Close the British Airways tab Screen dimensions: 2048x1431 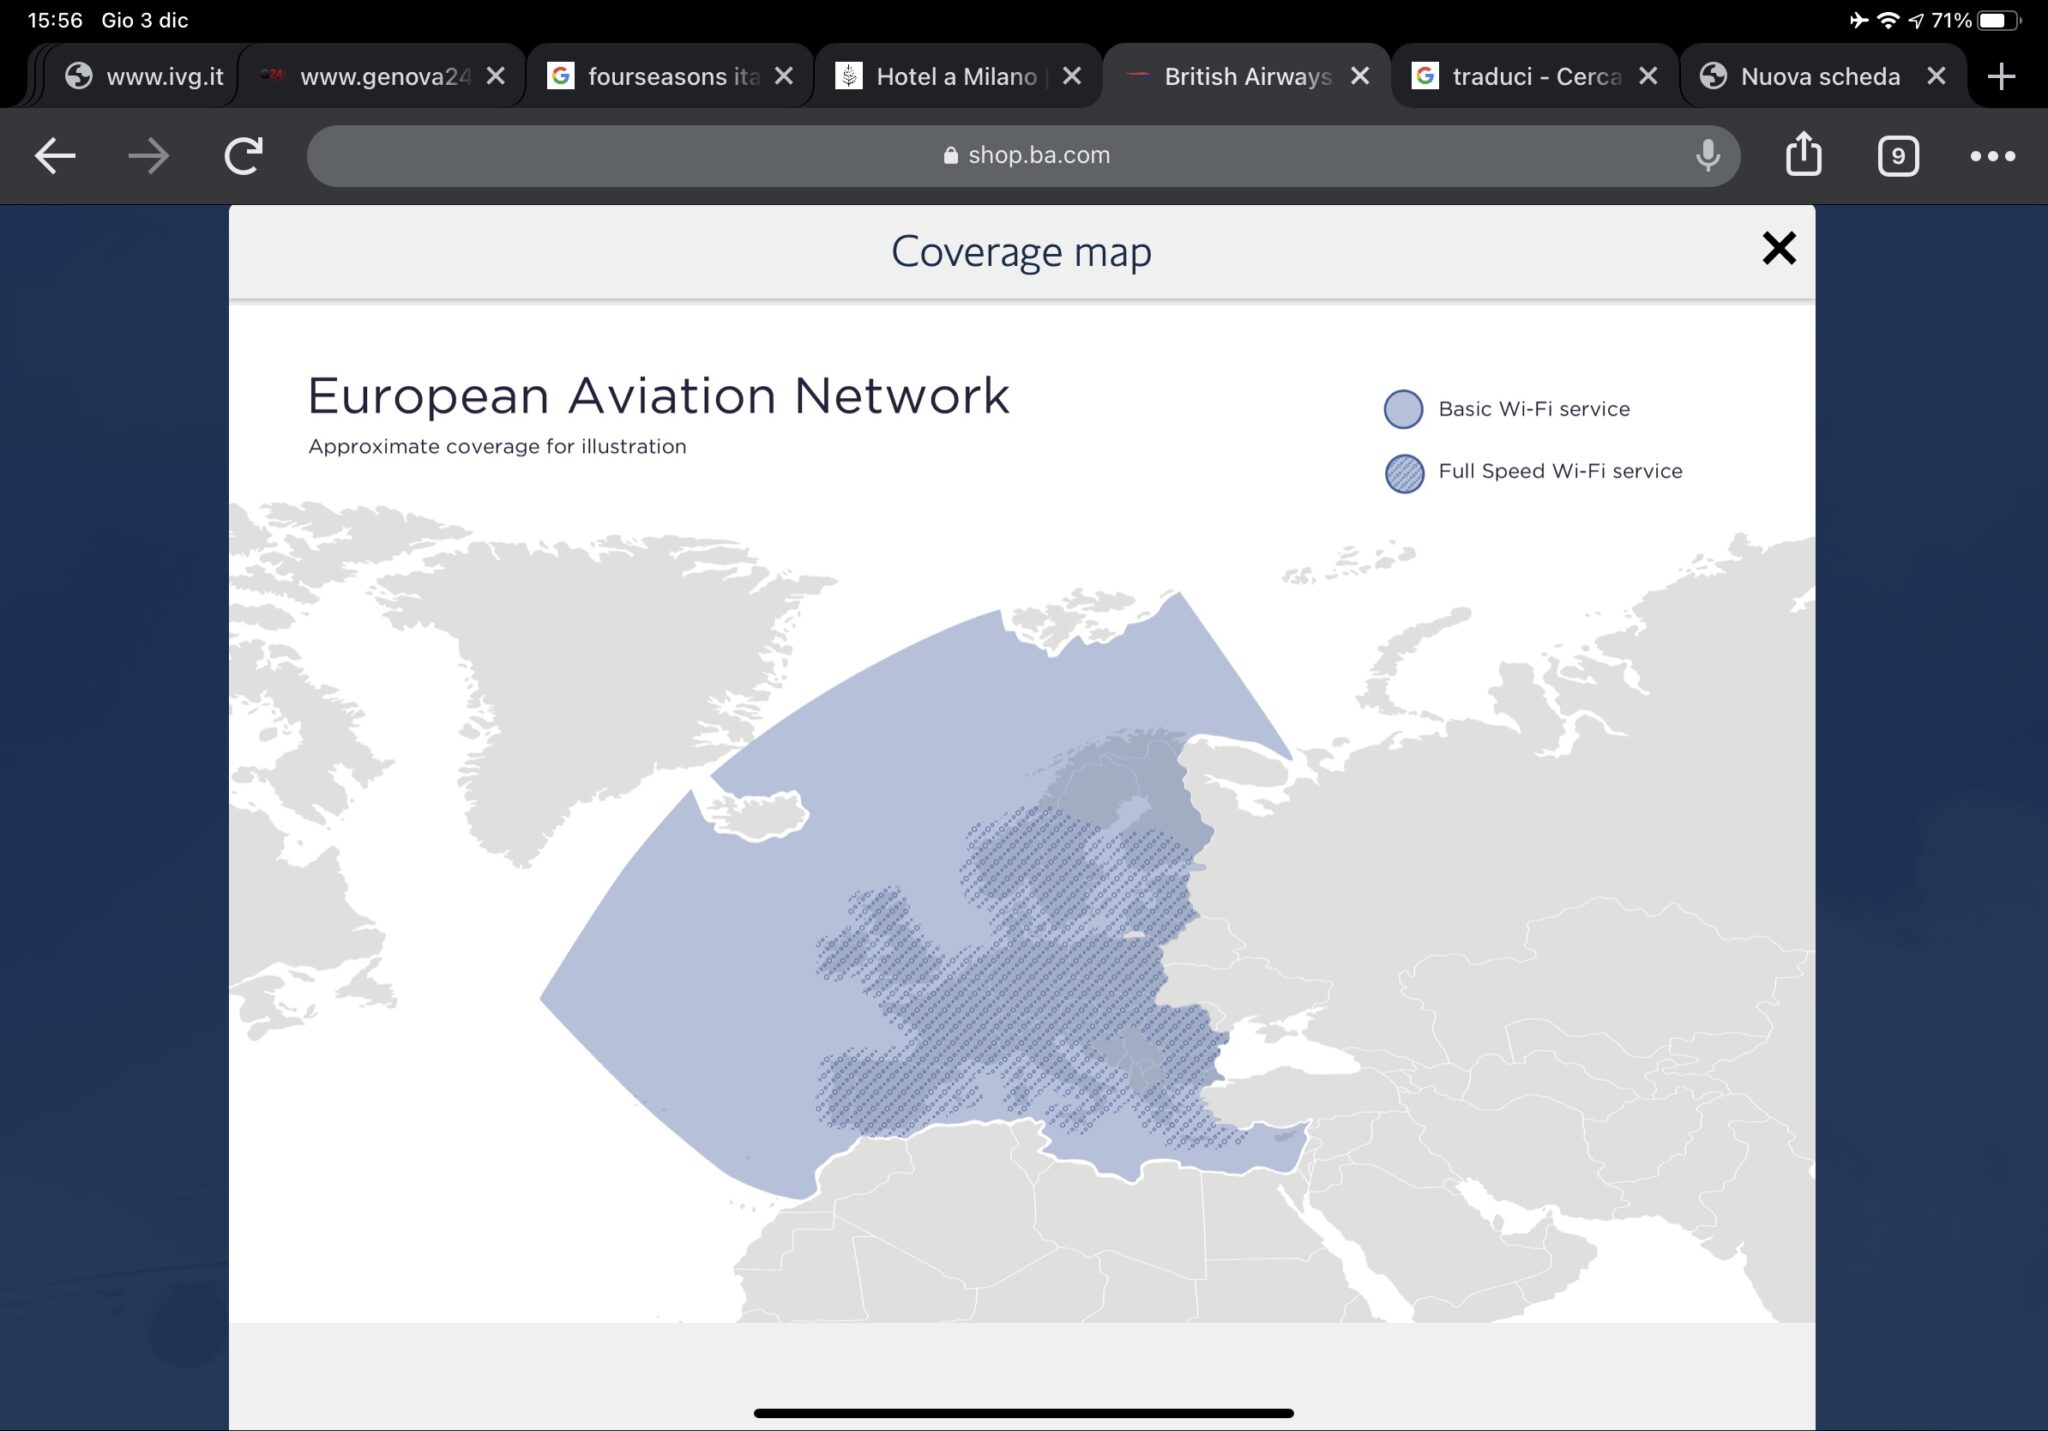point(1360,76)
